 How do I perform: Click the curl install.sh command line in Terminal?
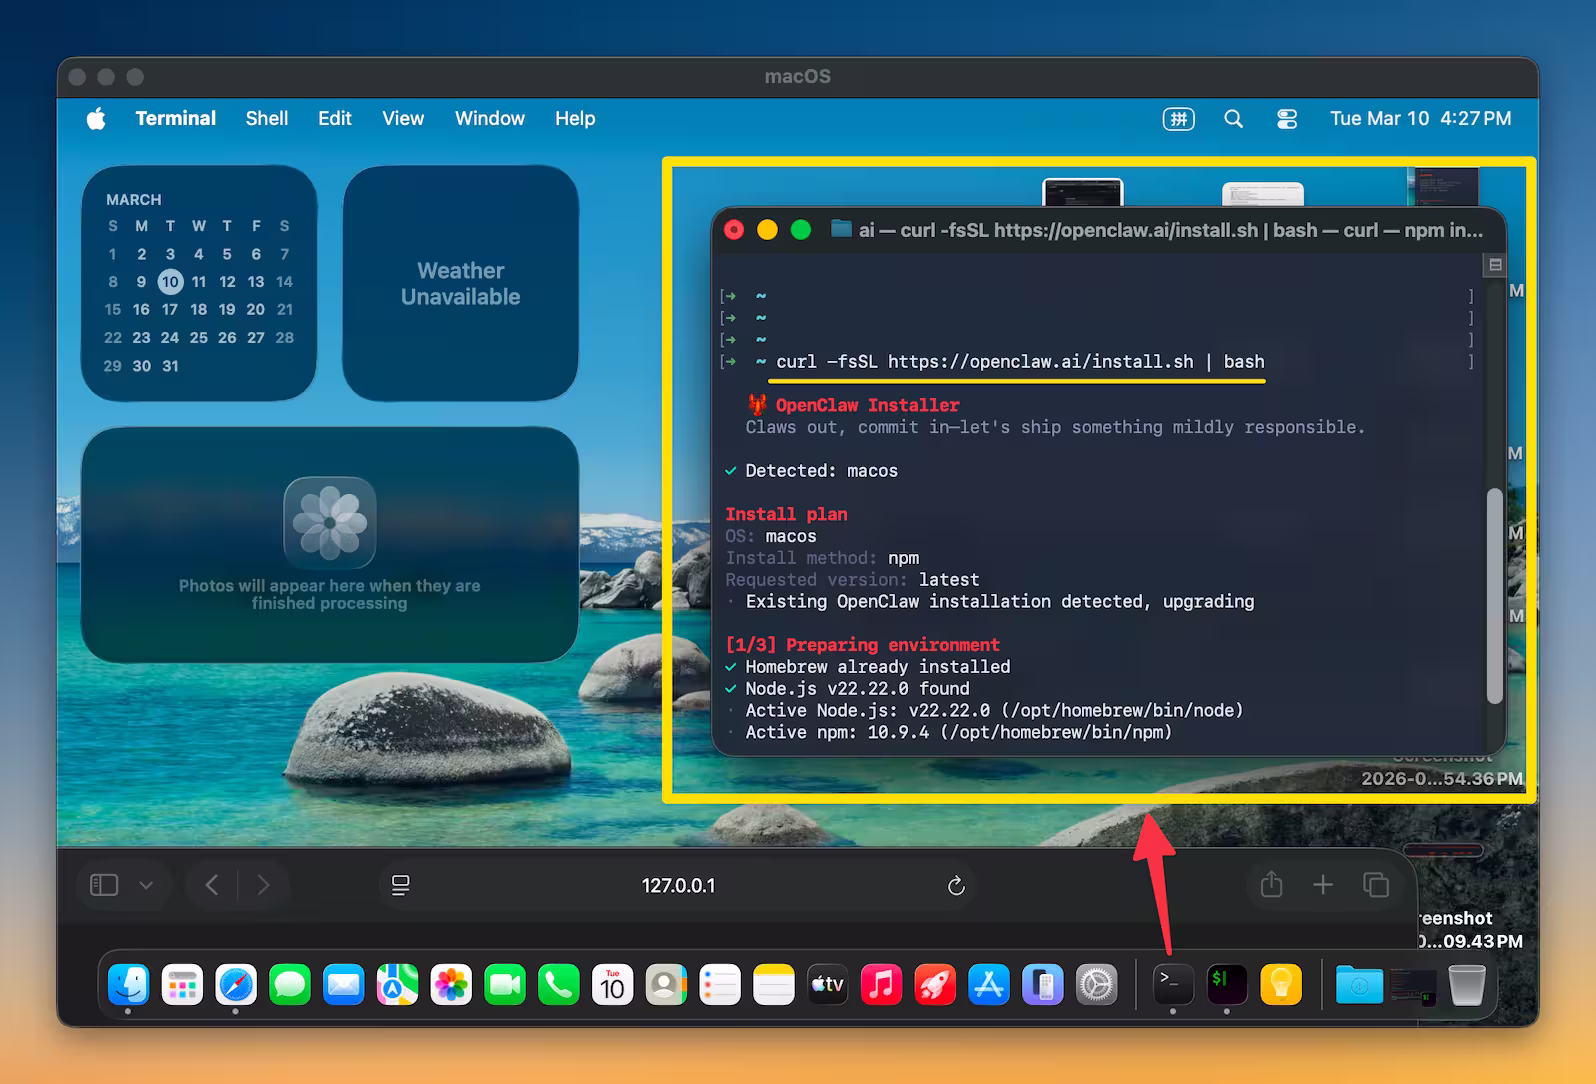pyautogui.click(x=1020, y=362)
